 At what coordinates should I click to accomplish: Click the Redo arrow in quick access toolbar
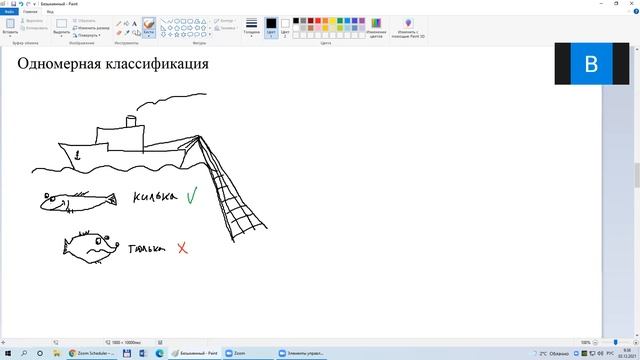pos(28,4)
